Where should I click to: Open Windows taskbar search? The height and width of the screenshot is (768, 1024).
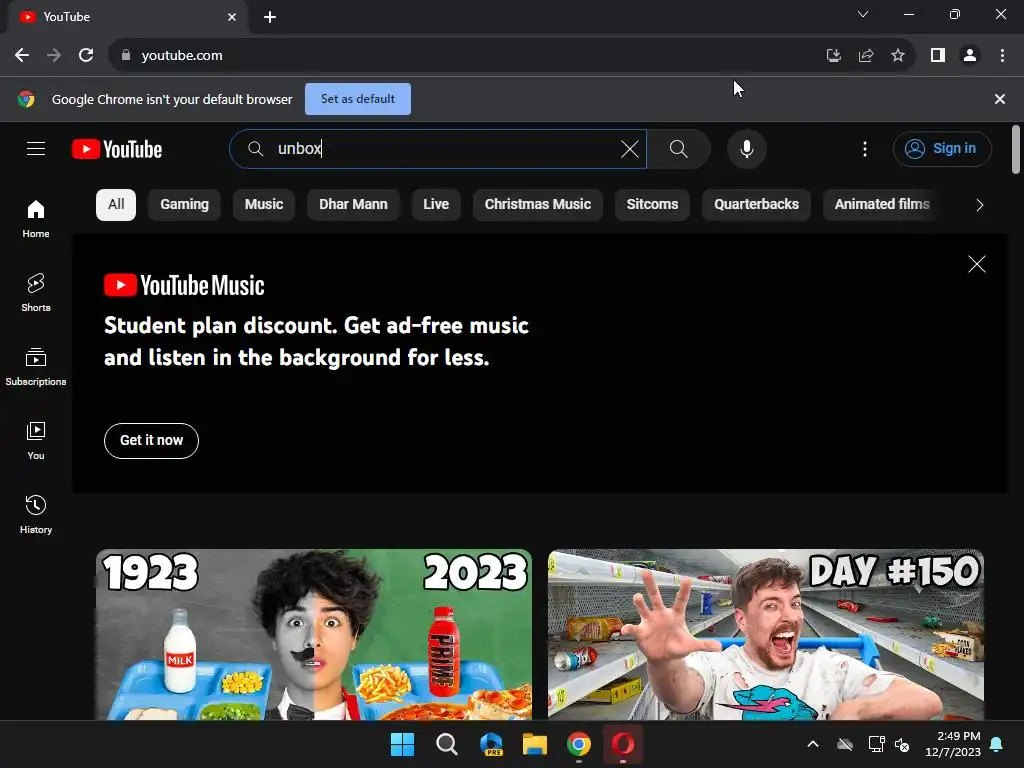(447, 744)
